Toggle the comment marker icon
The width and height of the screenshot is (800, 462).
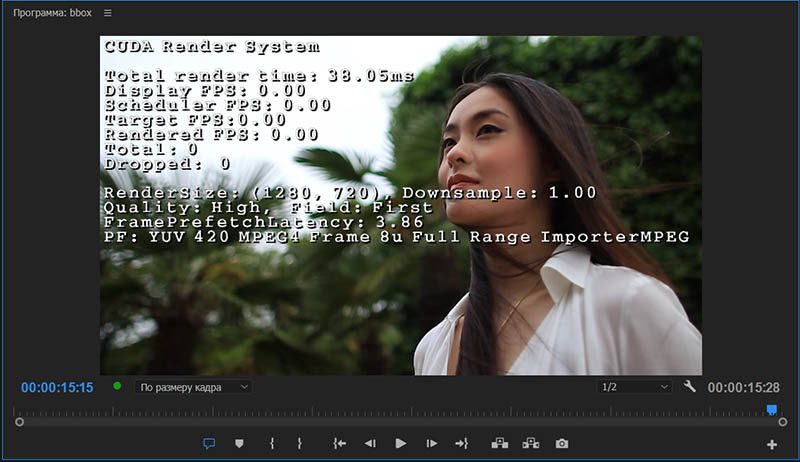(209, 444)
